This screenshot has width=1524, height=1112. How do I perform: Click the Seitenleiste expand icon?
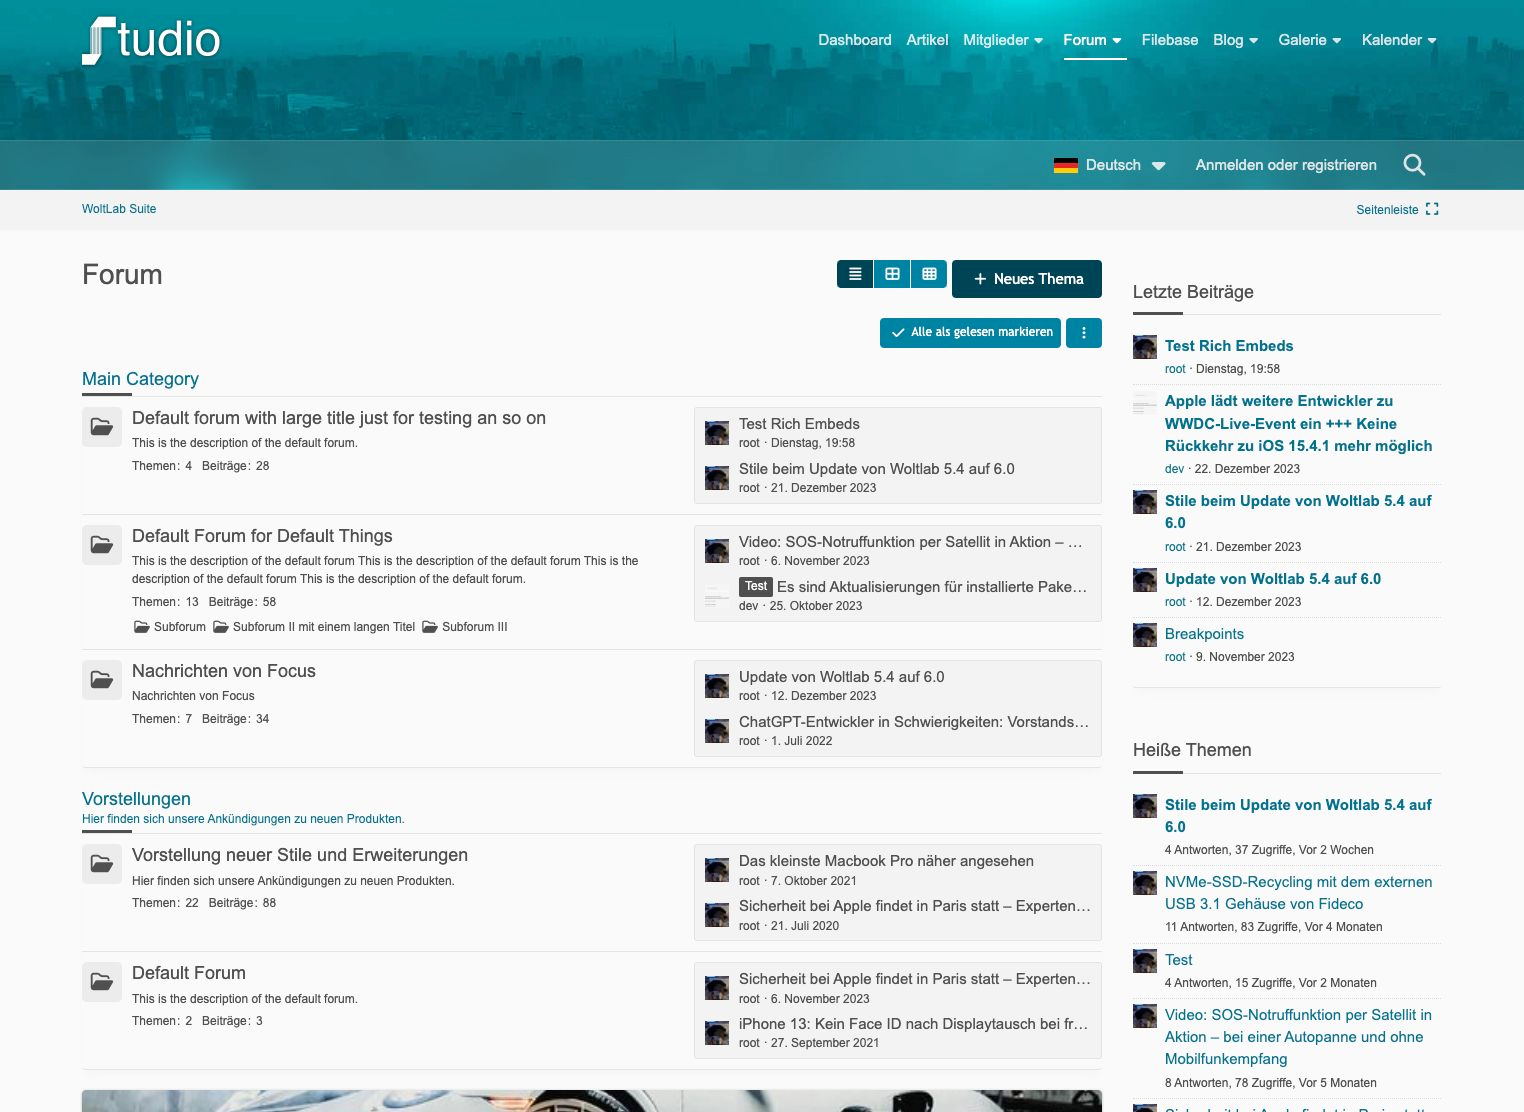pos(1432,209)
